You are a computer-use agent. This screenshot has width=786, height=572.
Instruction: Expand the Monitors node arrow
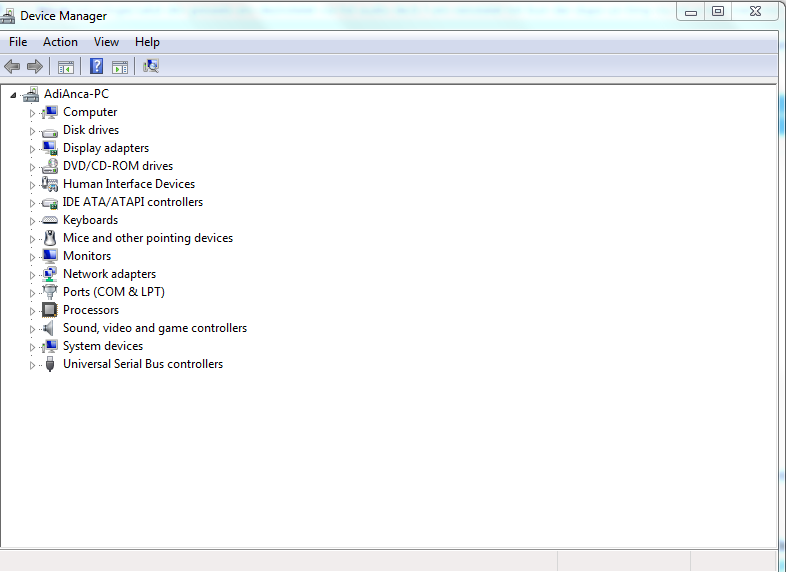pyautogui.click(x=32, y=257)
